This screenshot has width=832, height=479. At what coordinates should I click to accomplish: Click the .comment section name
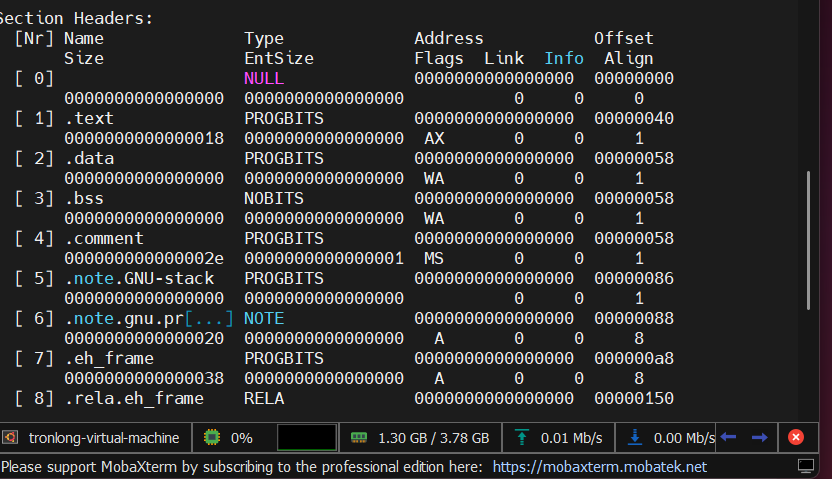(x=104, y=239)
